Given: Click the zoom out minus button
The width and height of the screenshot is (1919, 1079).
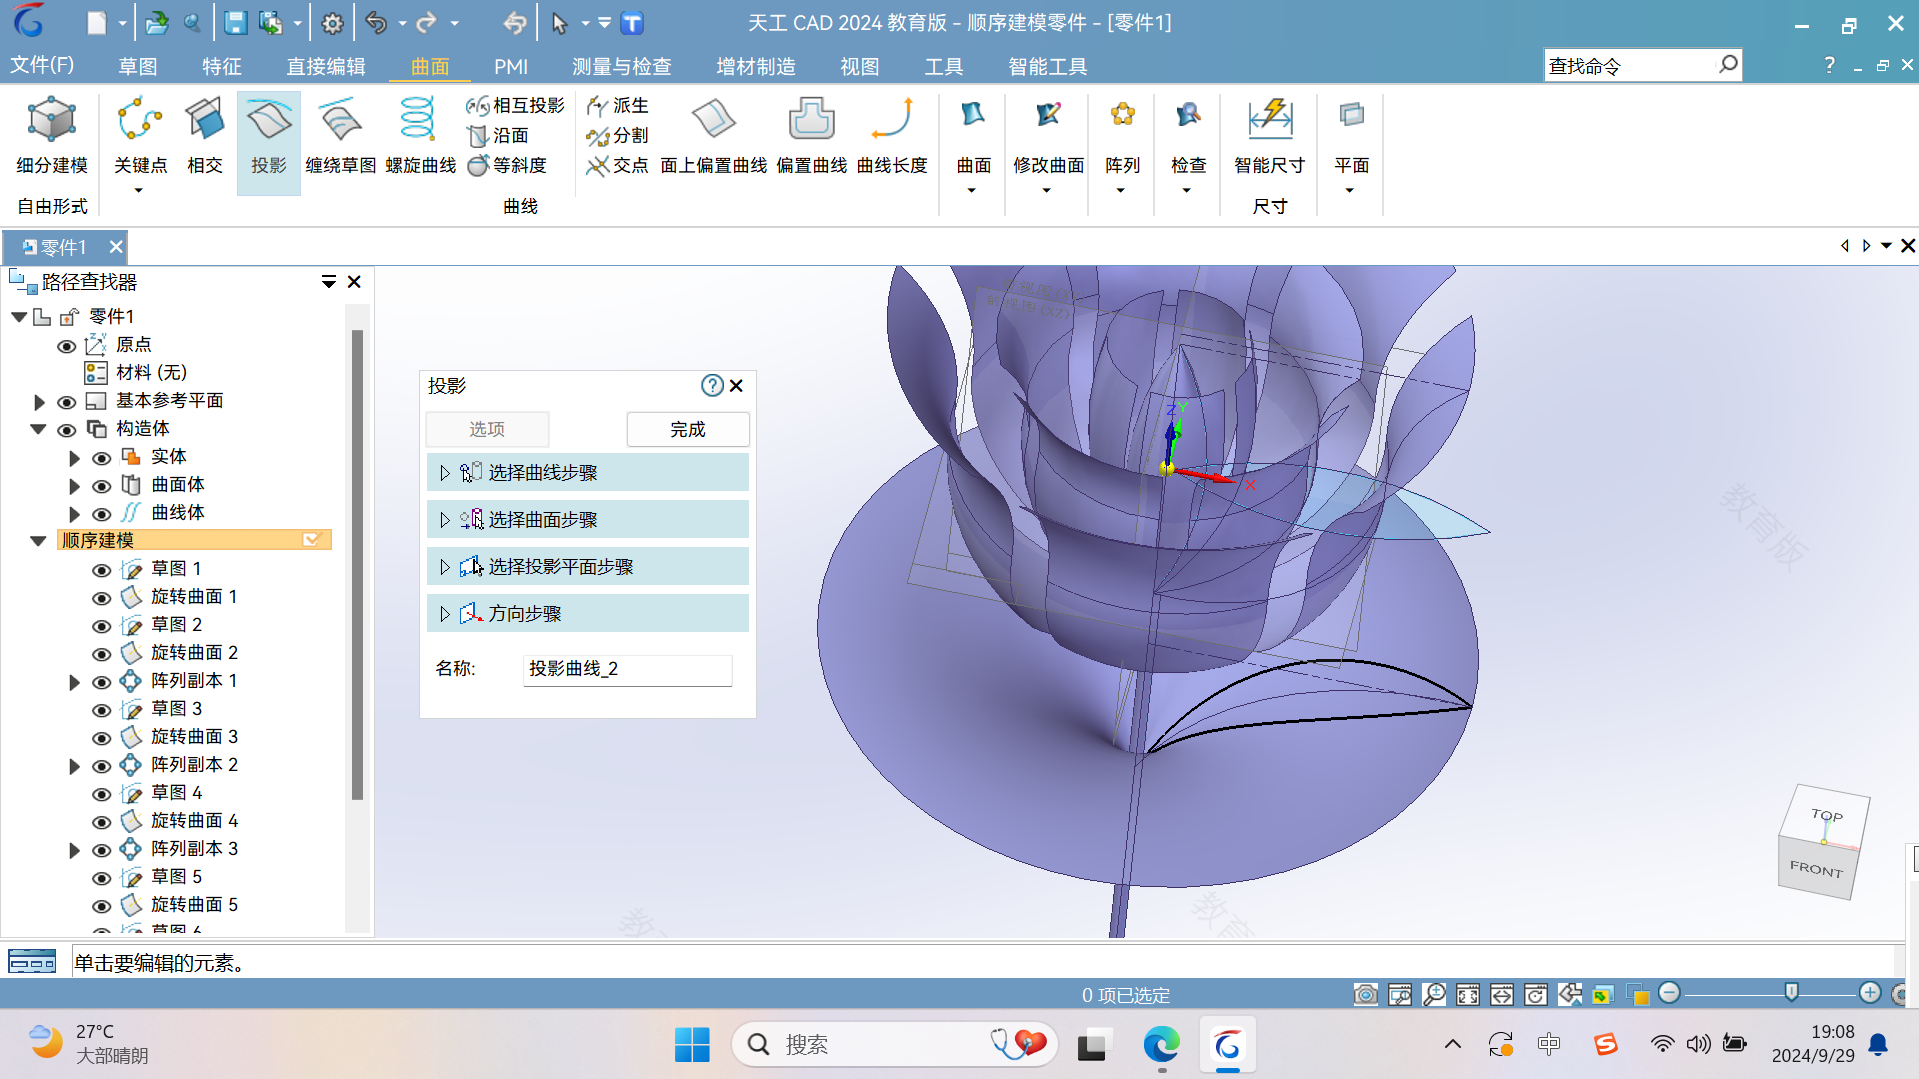Looking at the screenshot, I should coord(1668,992).
